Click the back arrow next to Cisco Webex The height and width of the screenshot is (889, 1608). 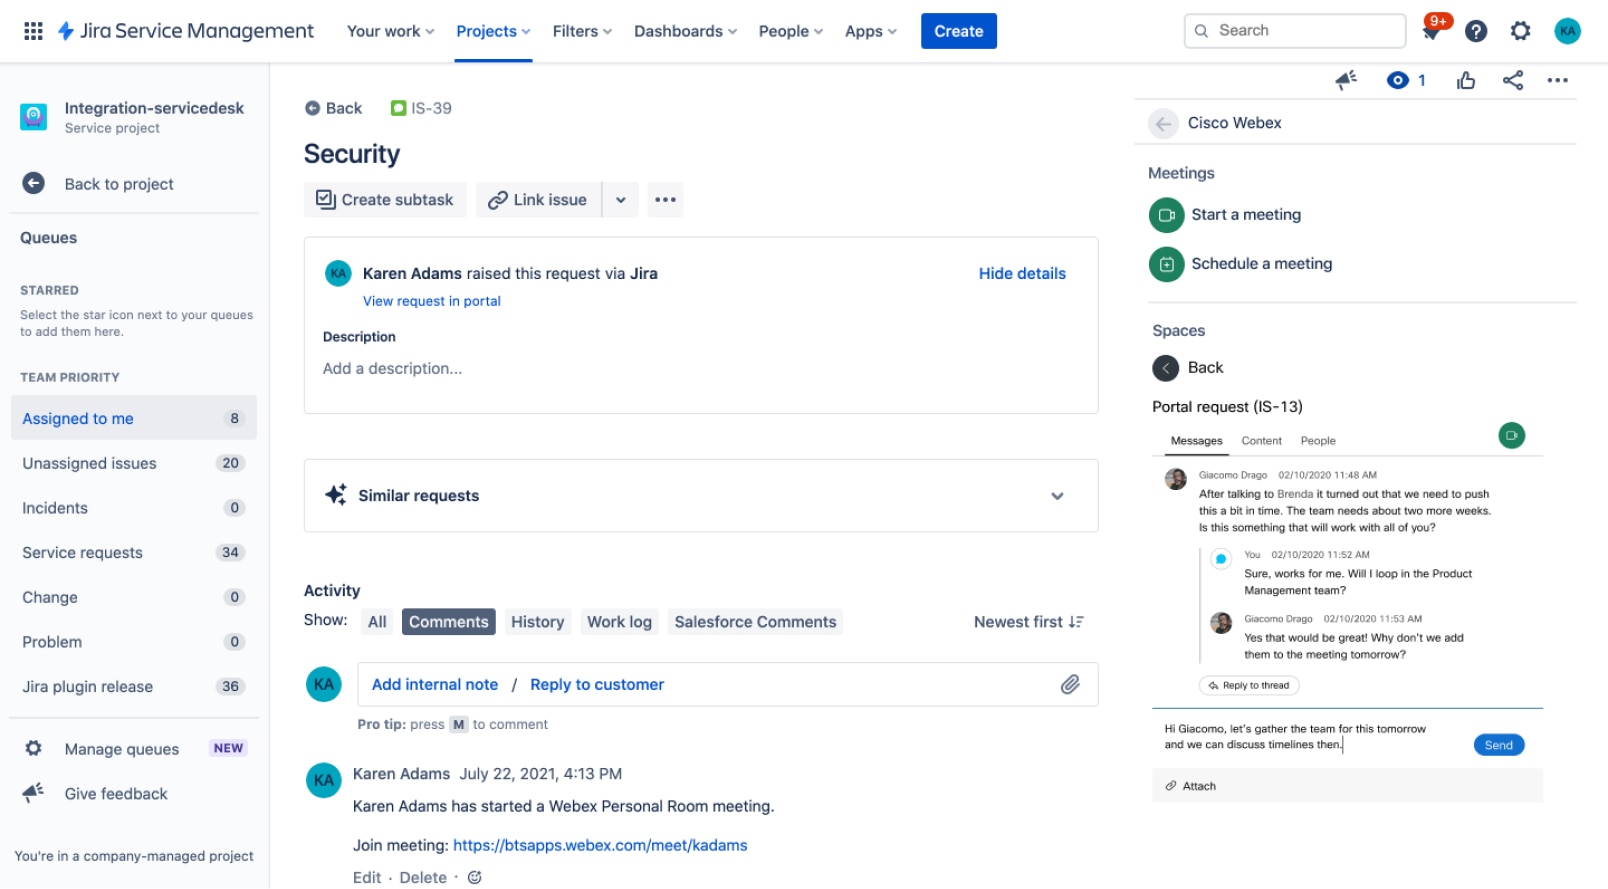pos(1163,123)
